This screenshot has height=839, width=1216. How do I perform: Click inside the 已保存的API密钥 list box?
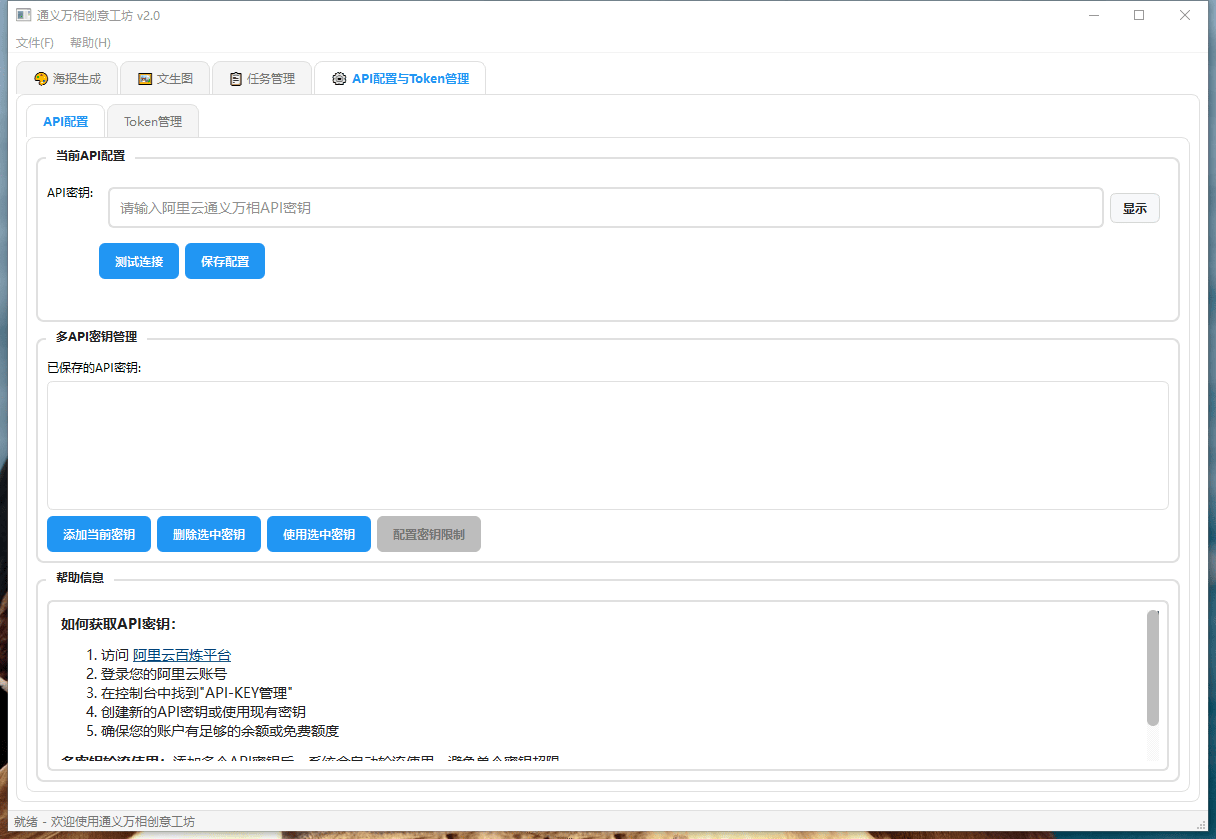click(607, 445)
